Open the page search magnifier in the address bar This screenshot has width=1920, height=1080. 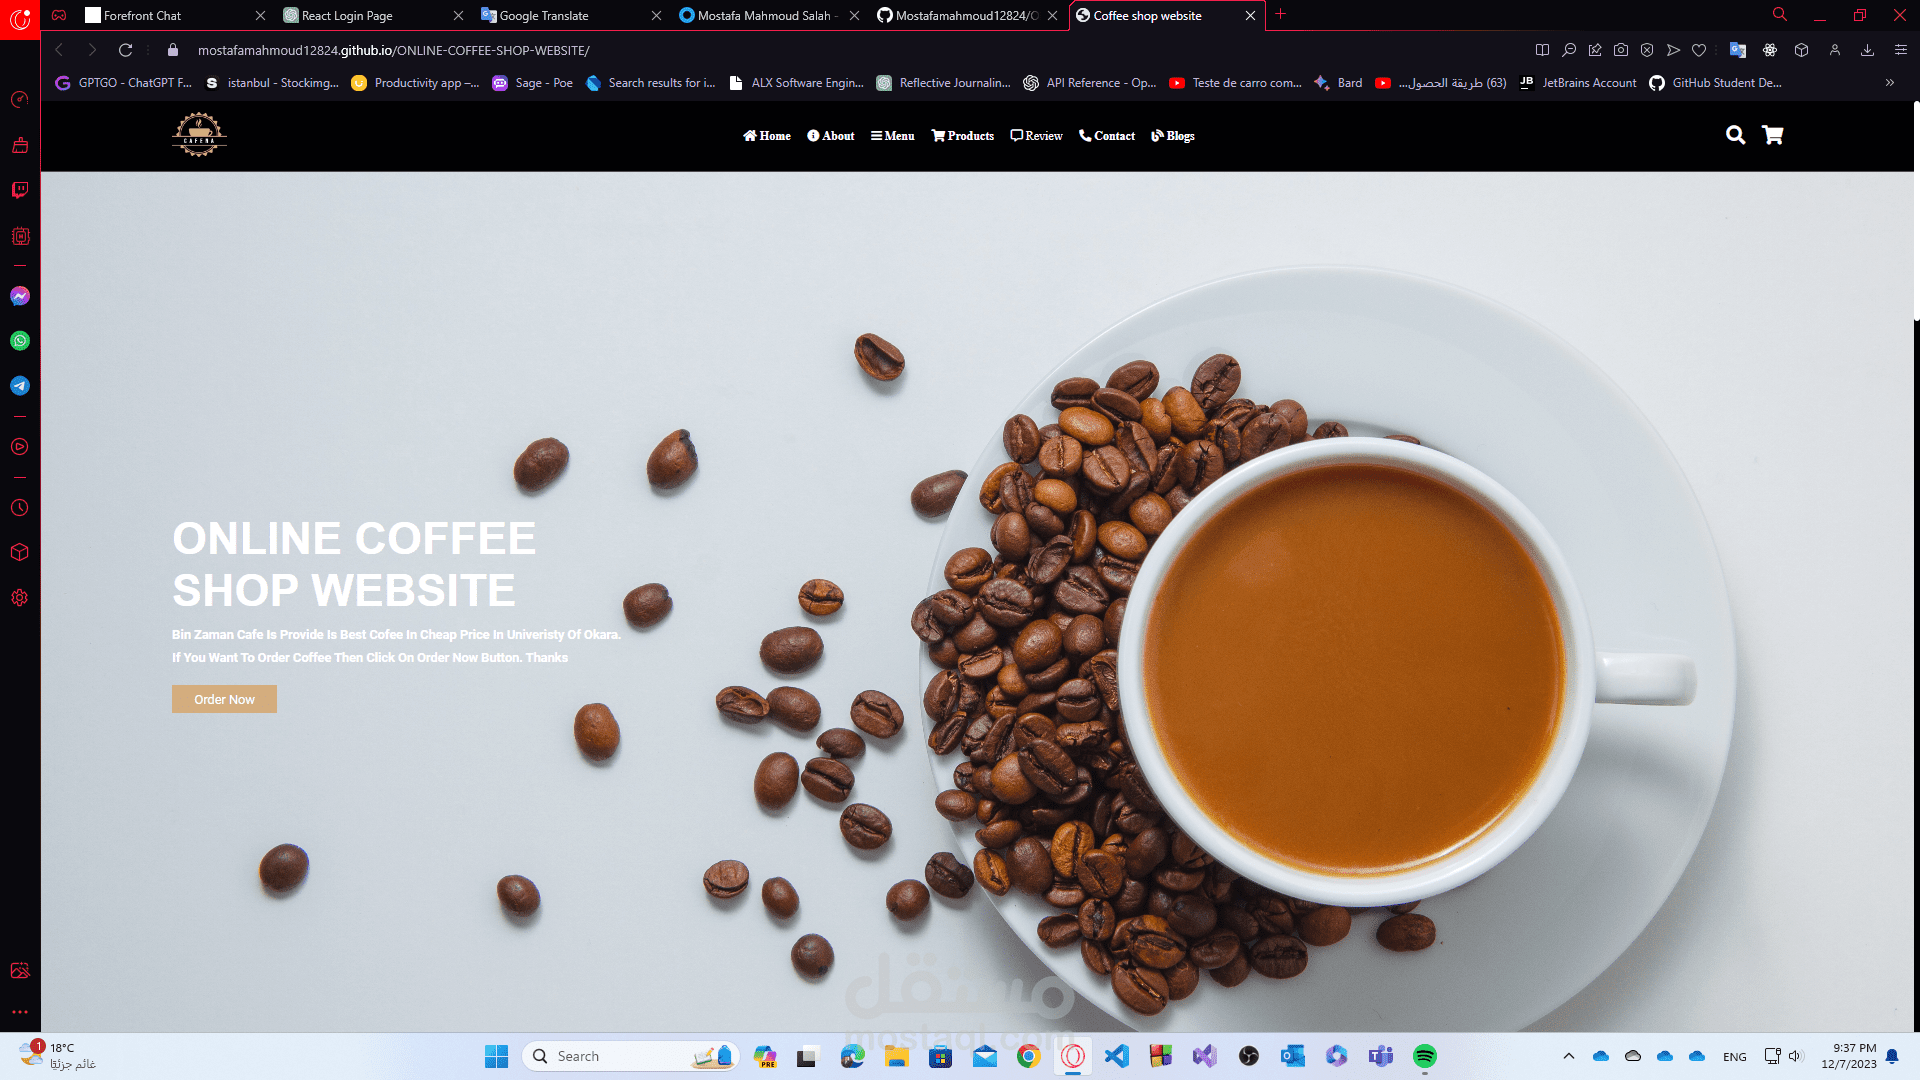(x=1570, y=49)
